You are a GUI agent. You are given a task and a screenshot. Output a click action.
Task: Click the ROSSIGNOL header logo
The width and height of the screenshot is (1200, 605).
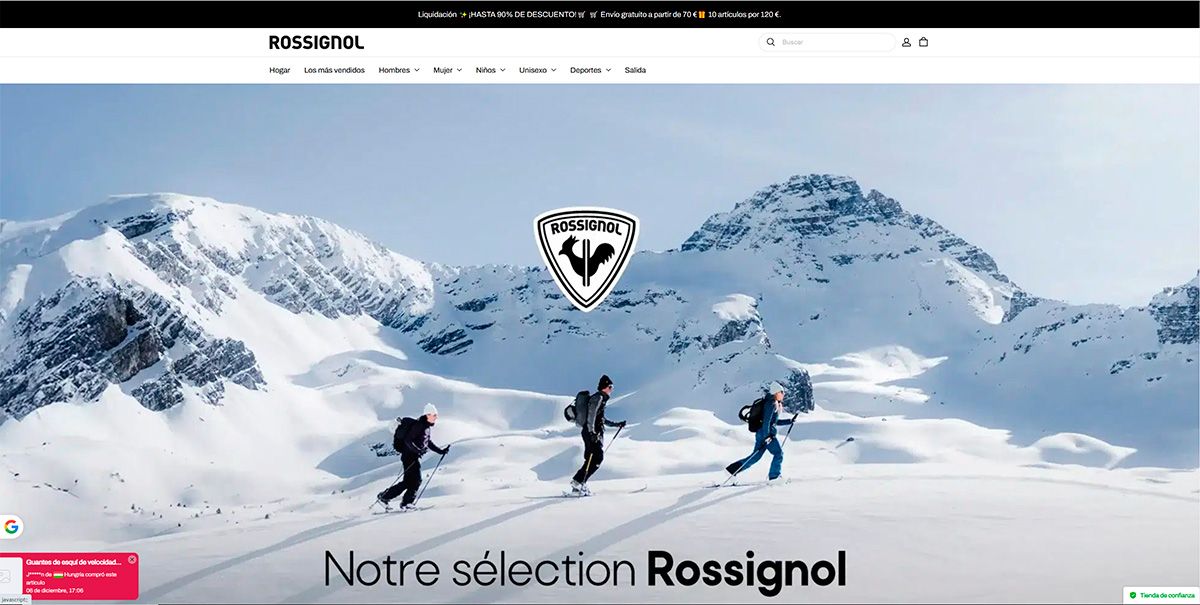click(x=316, y=42)
